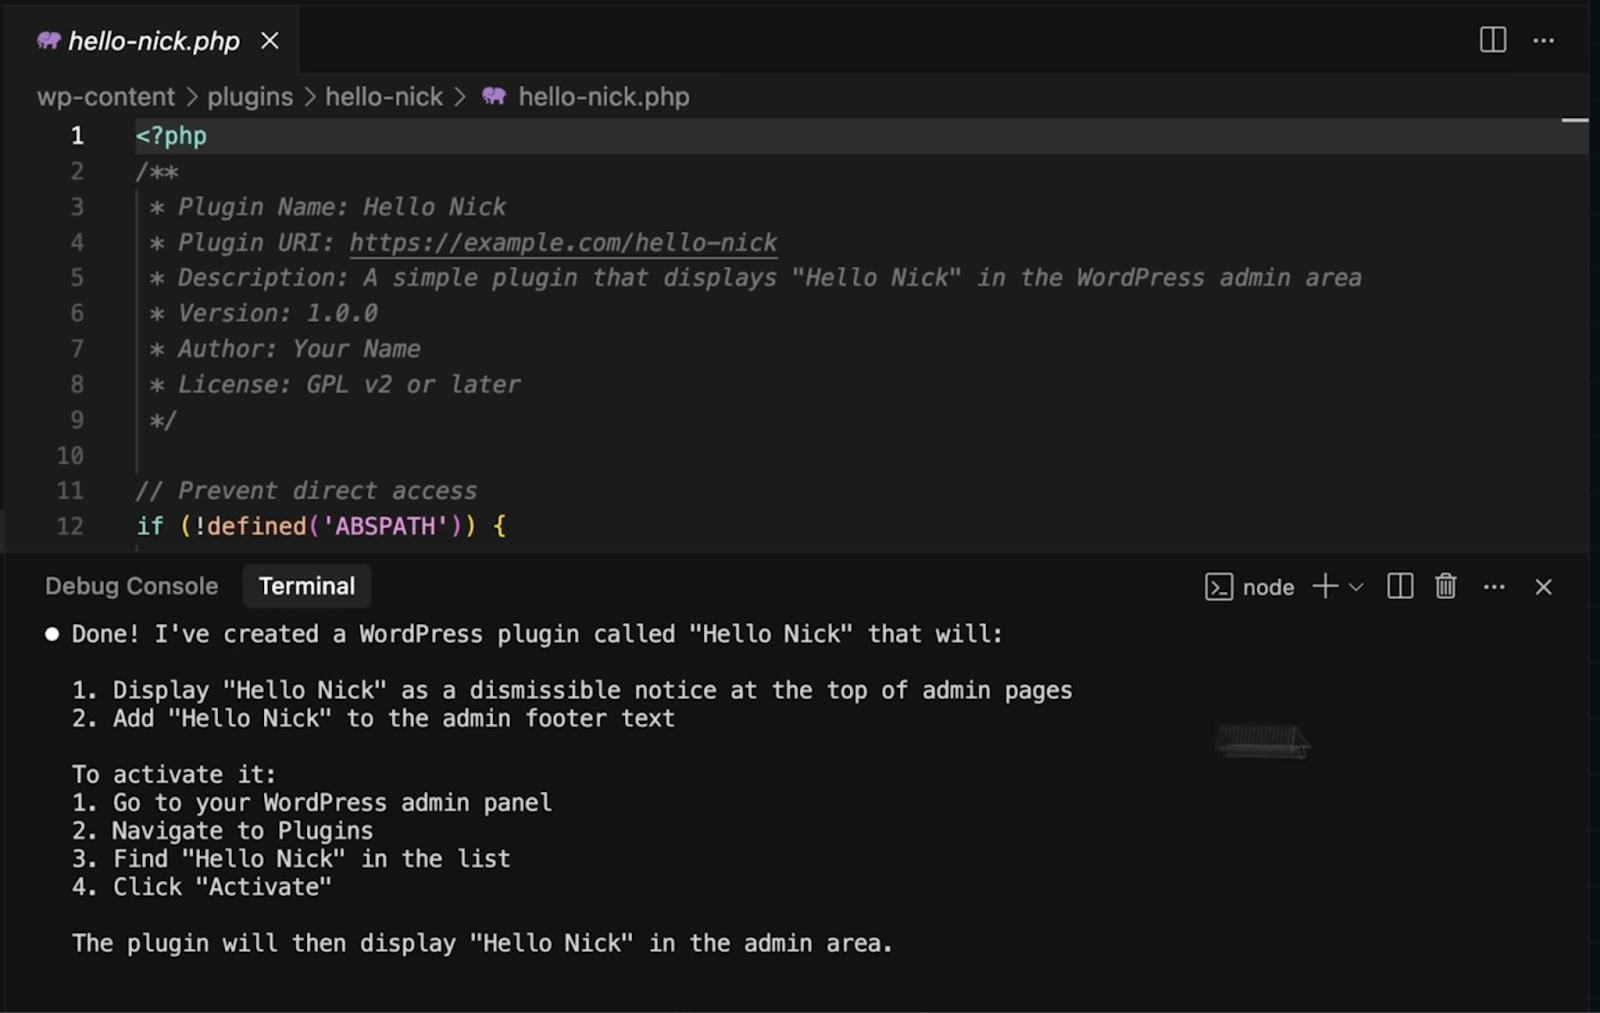1600x1013 pixels.
Task: Open the terminal panel's more actions icon
Action: (x=1493, y=587)
